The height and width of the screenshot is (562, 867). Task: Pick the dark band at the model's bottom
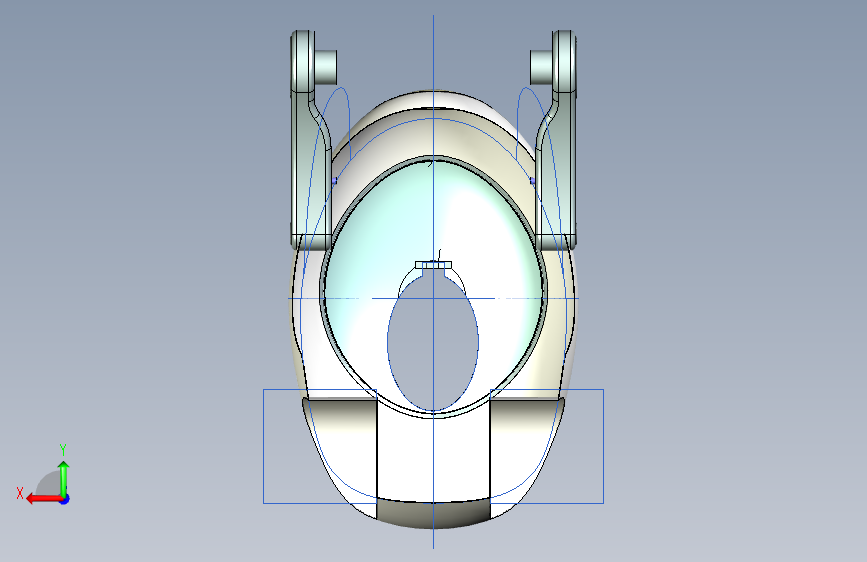point(434,512)
